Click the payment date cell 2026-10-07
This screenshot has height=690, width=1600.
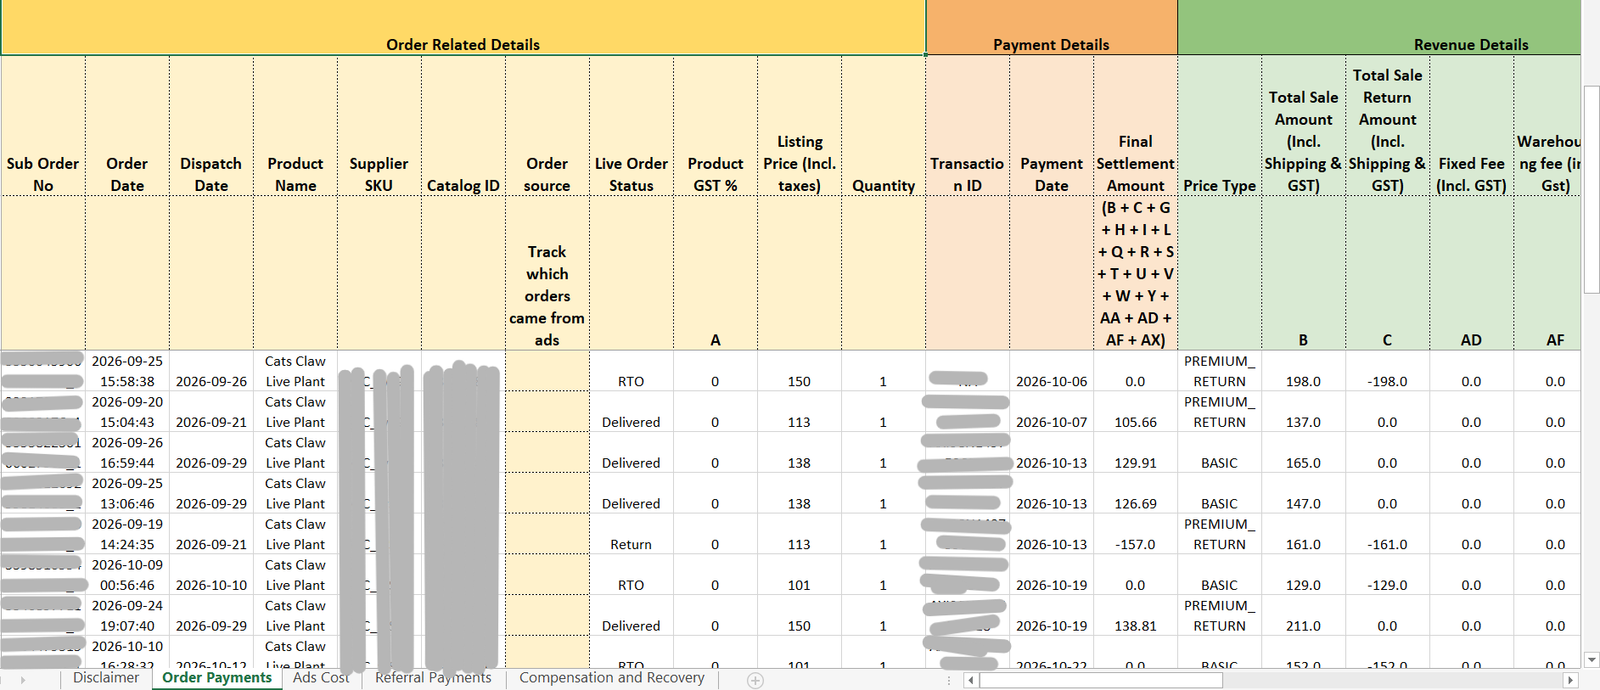1051,412
